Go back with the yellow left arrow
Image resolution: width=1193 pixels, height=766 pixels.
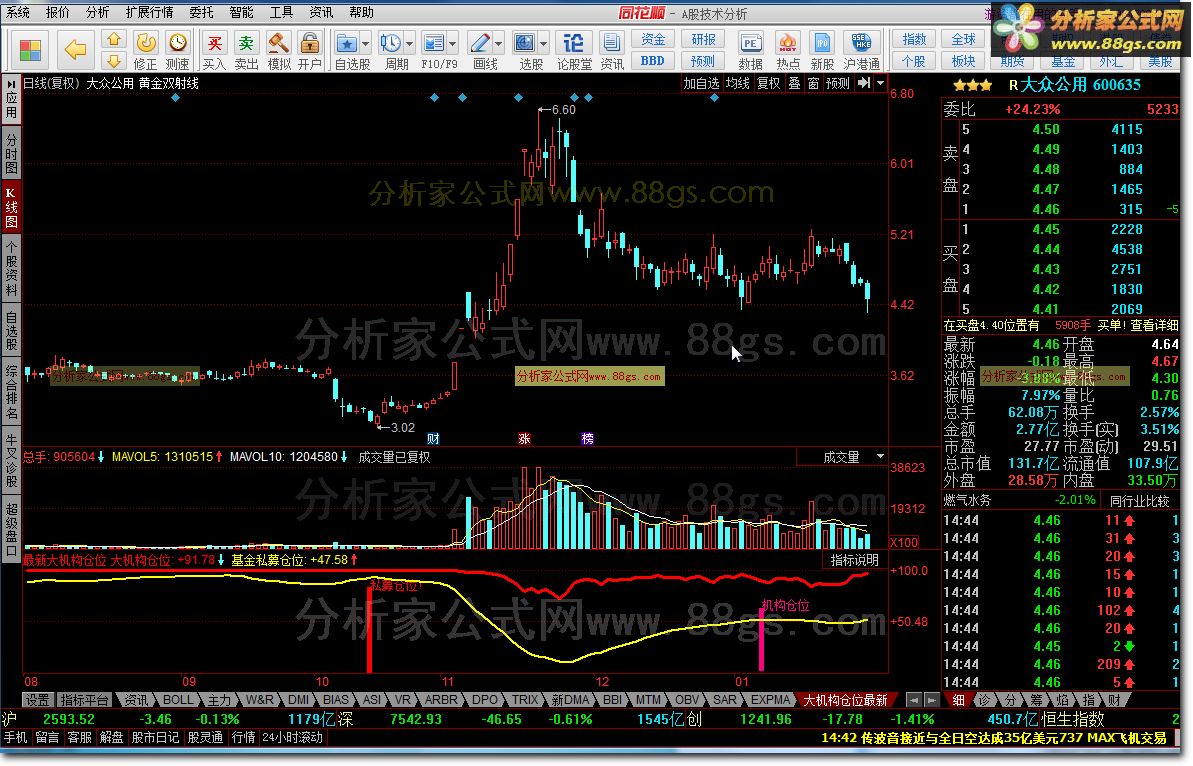coord(75,50)
